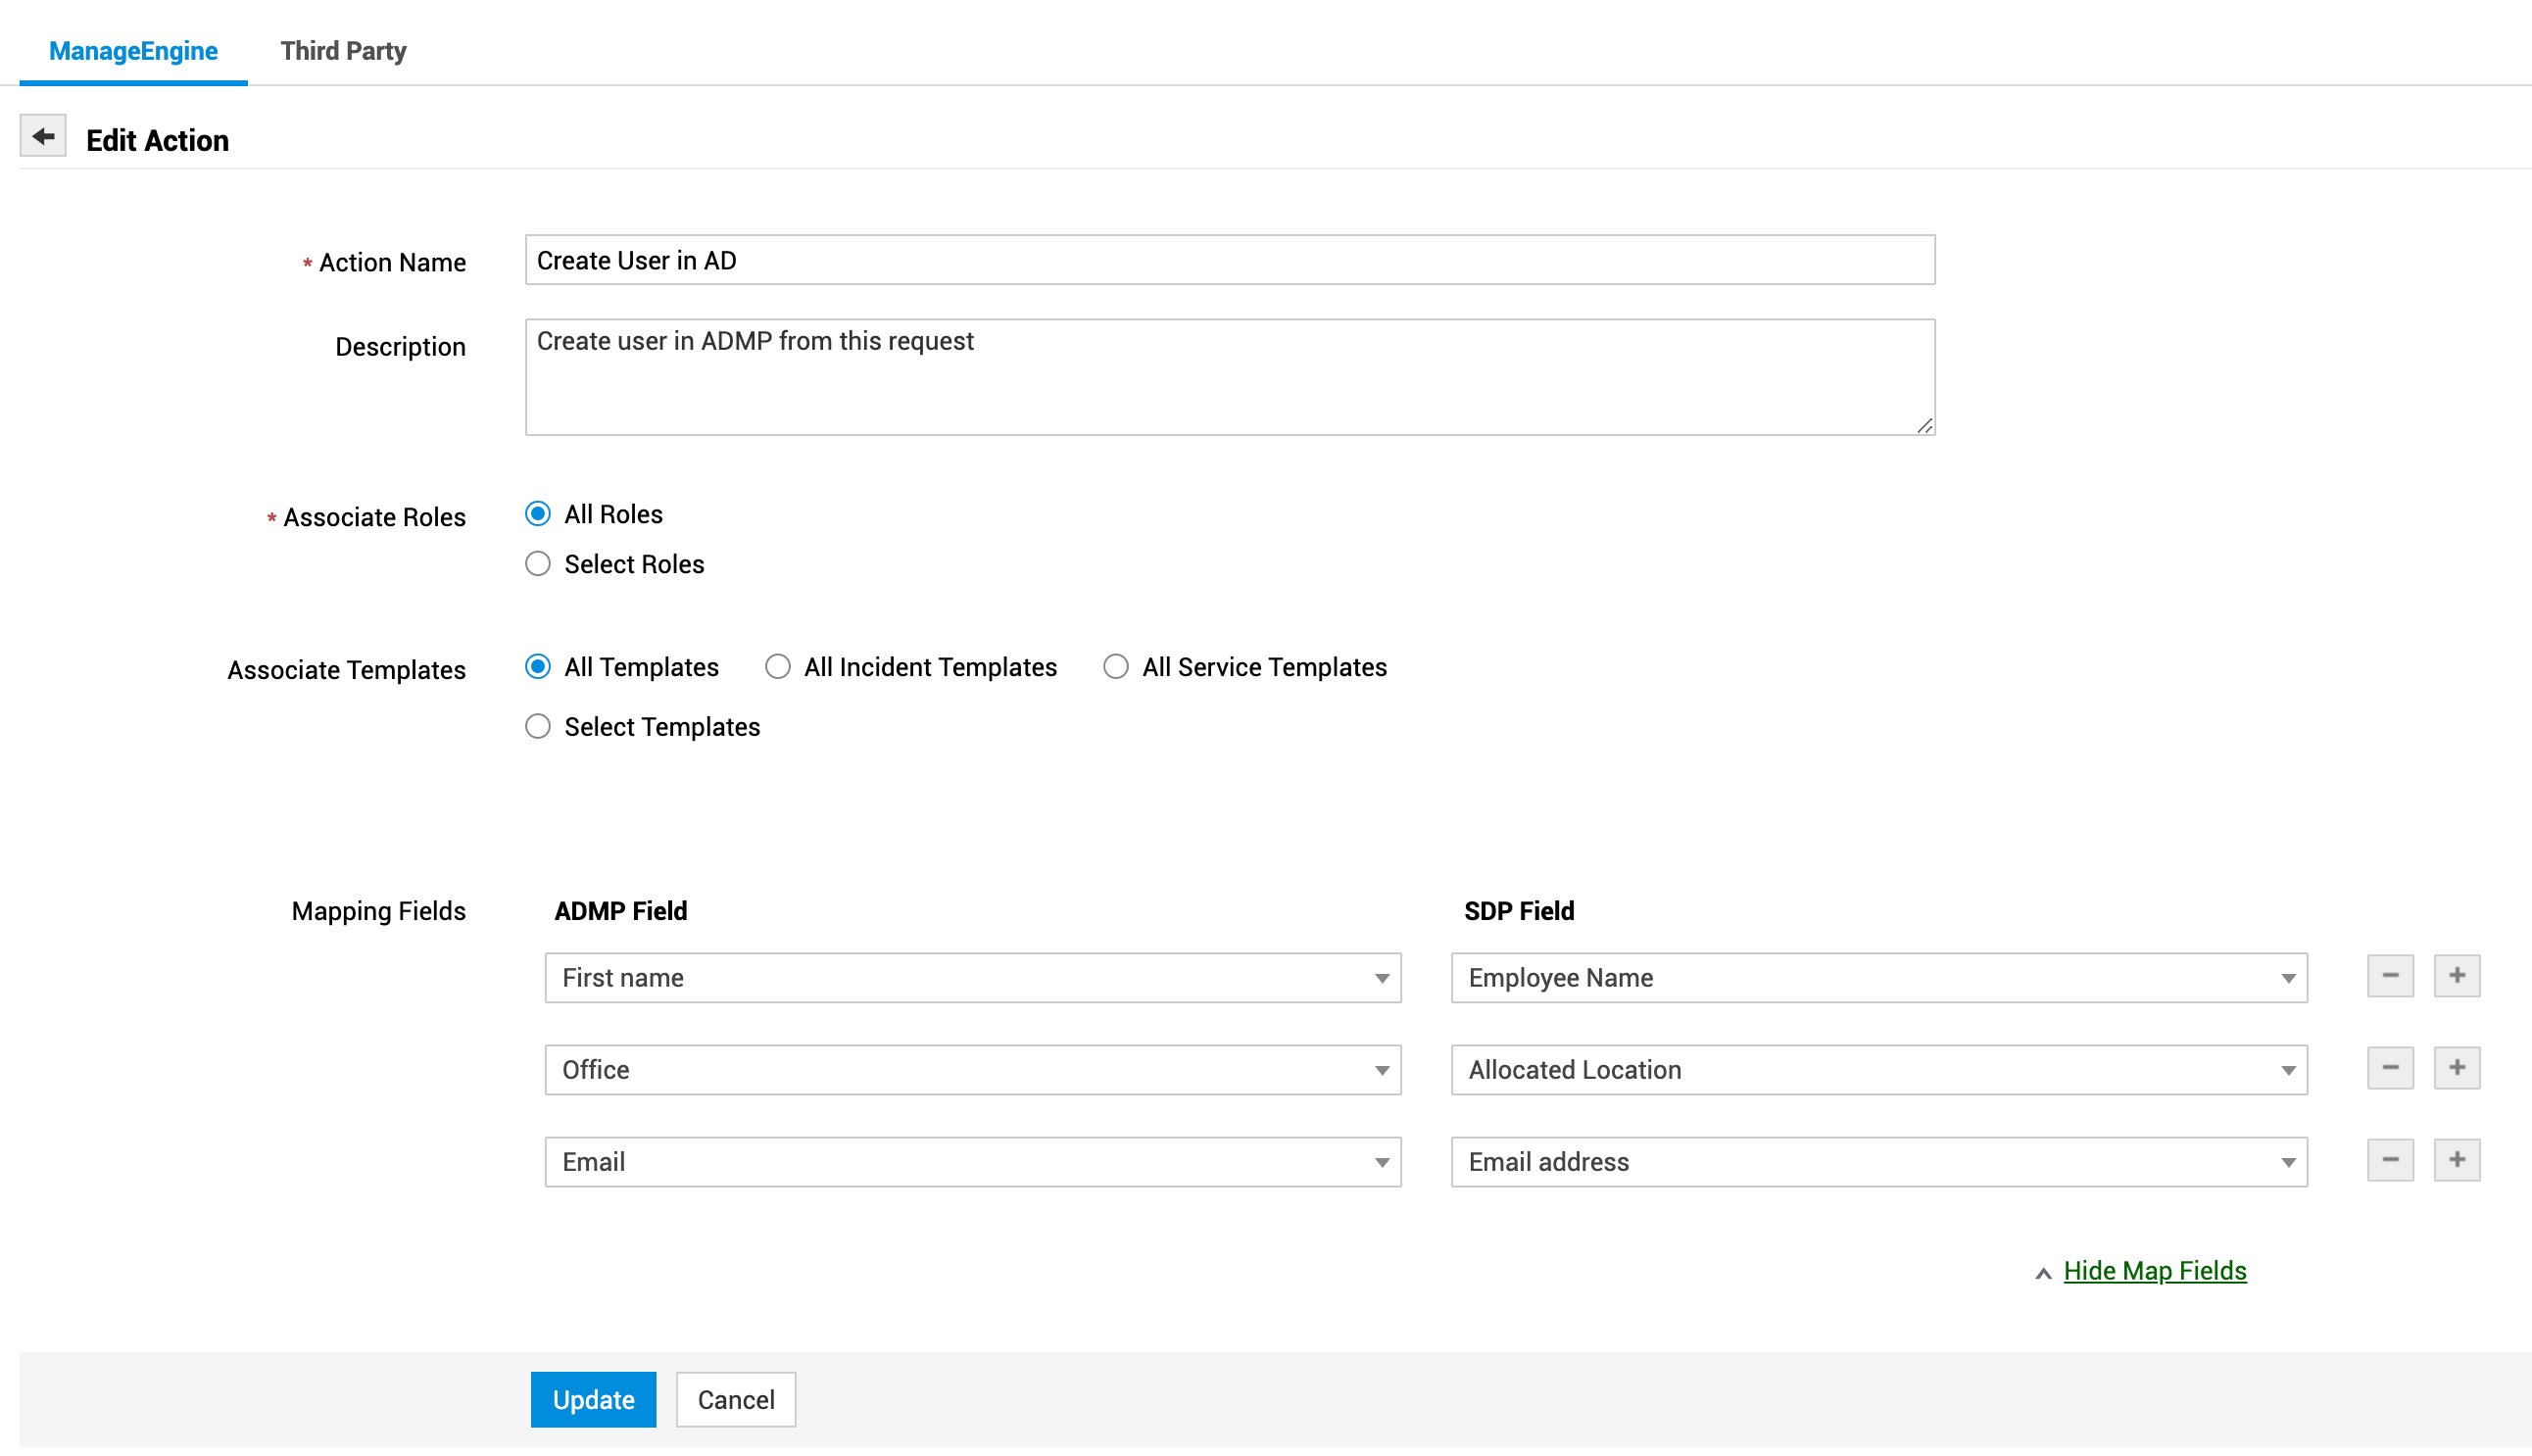Screen dimensions: 2532x1456
Task: Switch to the Third Party tab
Action: (x=343, y=51)
